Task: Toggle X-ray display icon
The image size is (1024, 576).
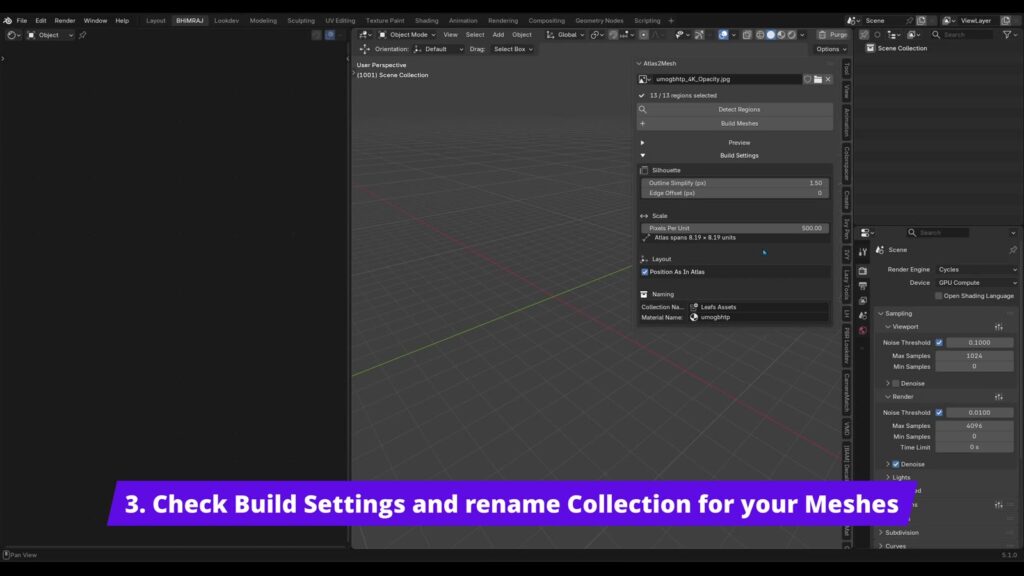Action: click(x=747, y=35)
